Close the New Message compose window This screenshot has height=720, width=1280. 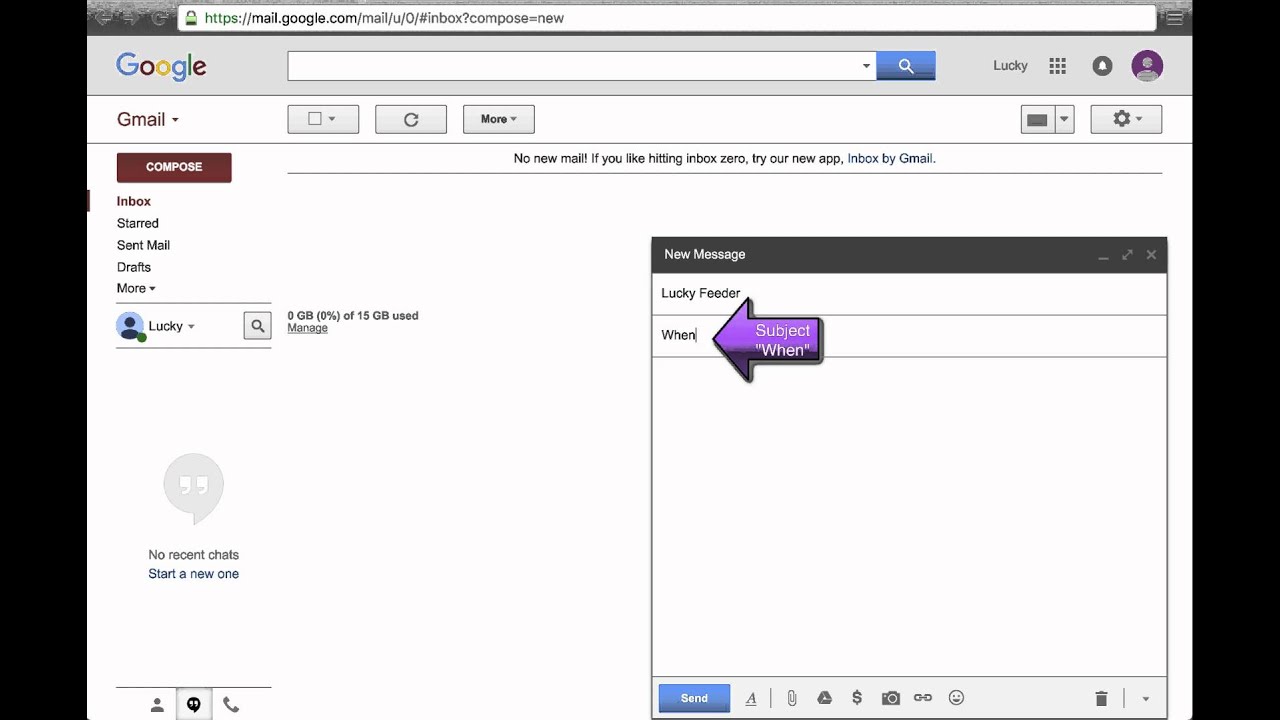pos(1151,255)
